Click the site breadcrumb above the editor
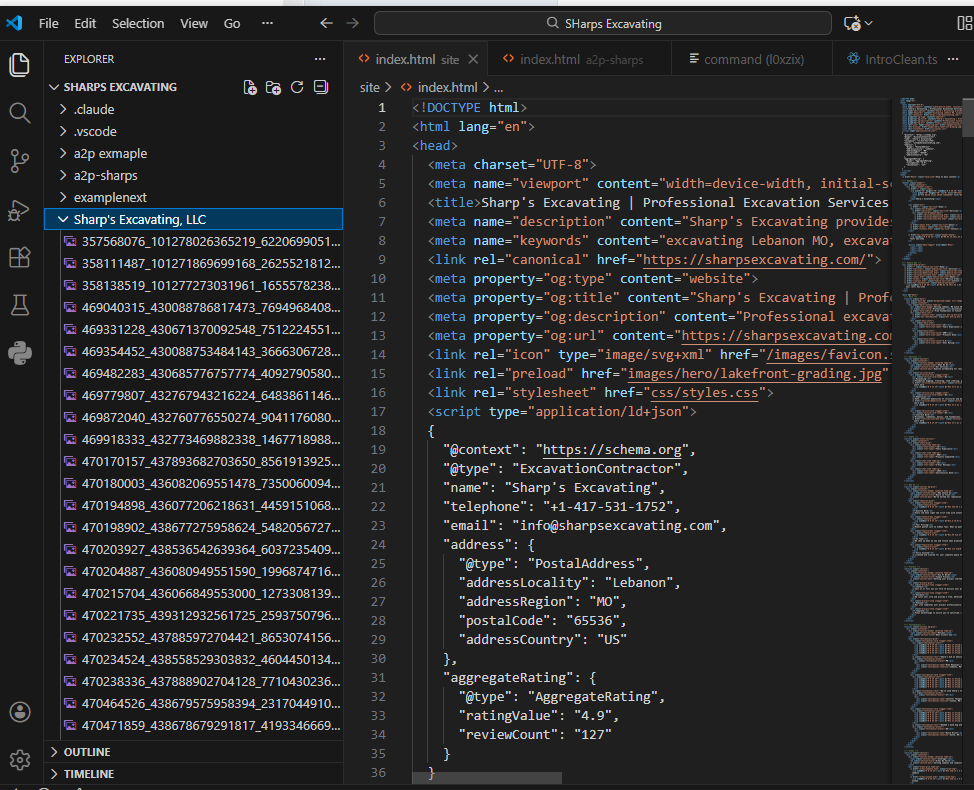 tap(370, 87)
